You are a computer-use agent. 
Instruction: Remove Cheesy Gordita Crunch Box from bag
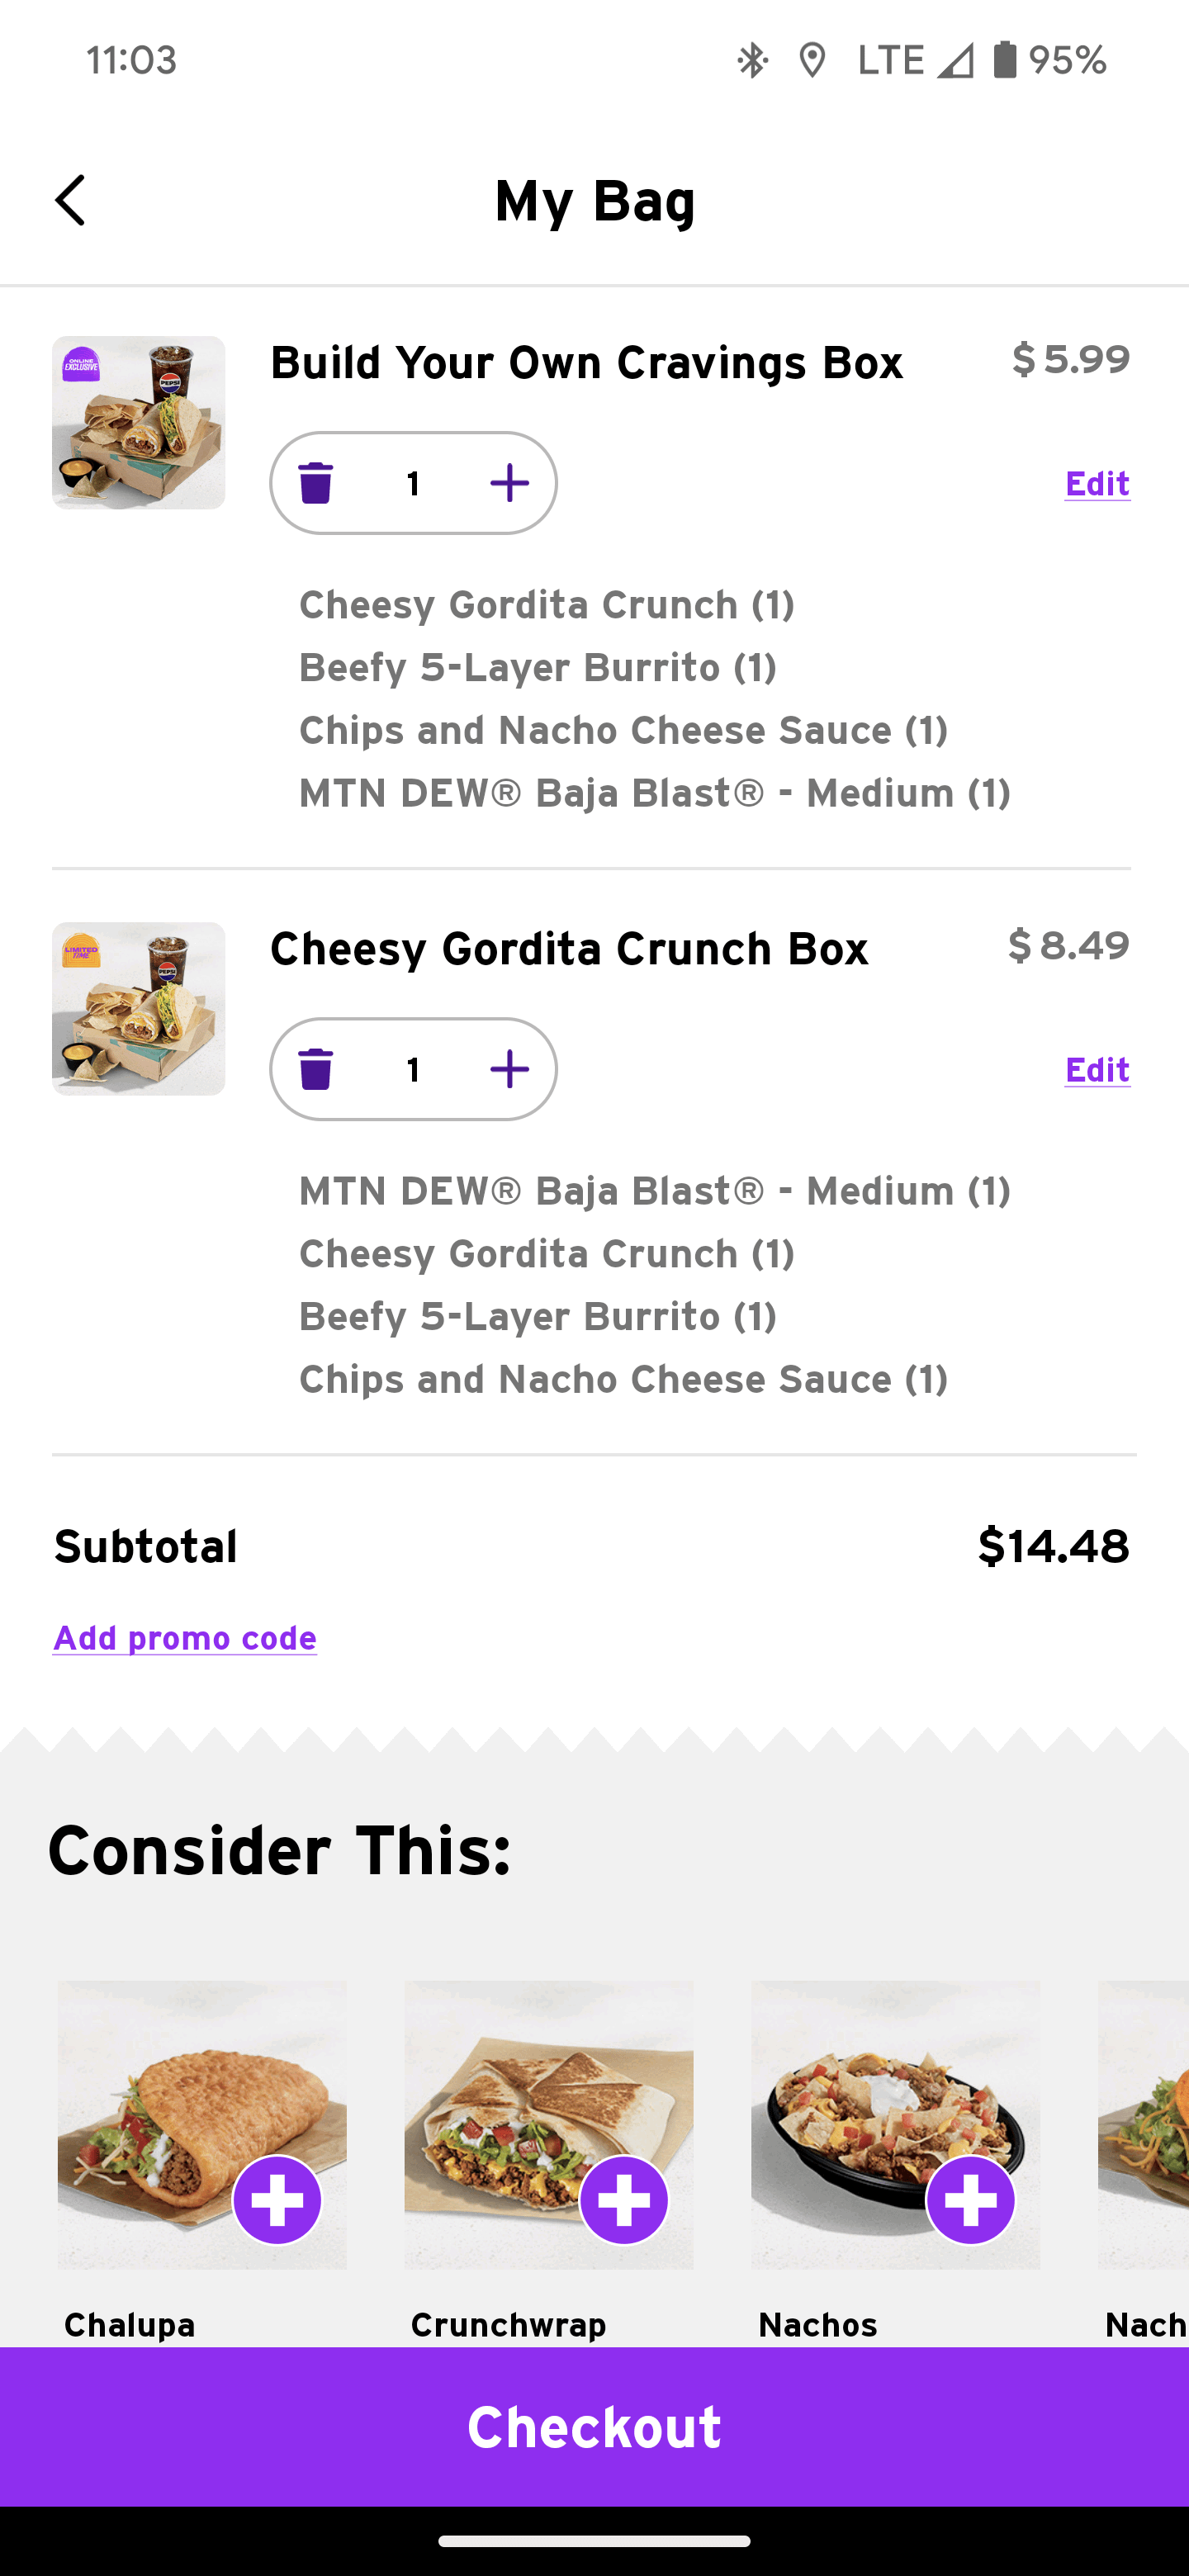(x=315, y=1069)
